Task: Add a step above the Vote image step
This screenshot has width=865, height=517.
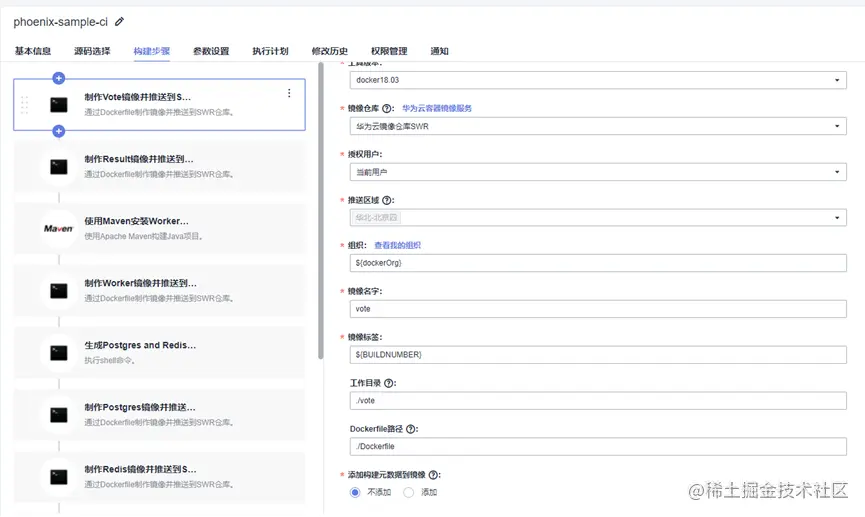Action: tap(58, 78)
